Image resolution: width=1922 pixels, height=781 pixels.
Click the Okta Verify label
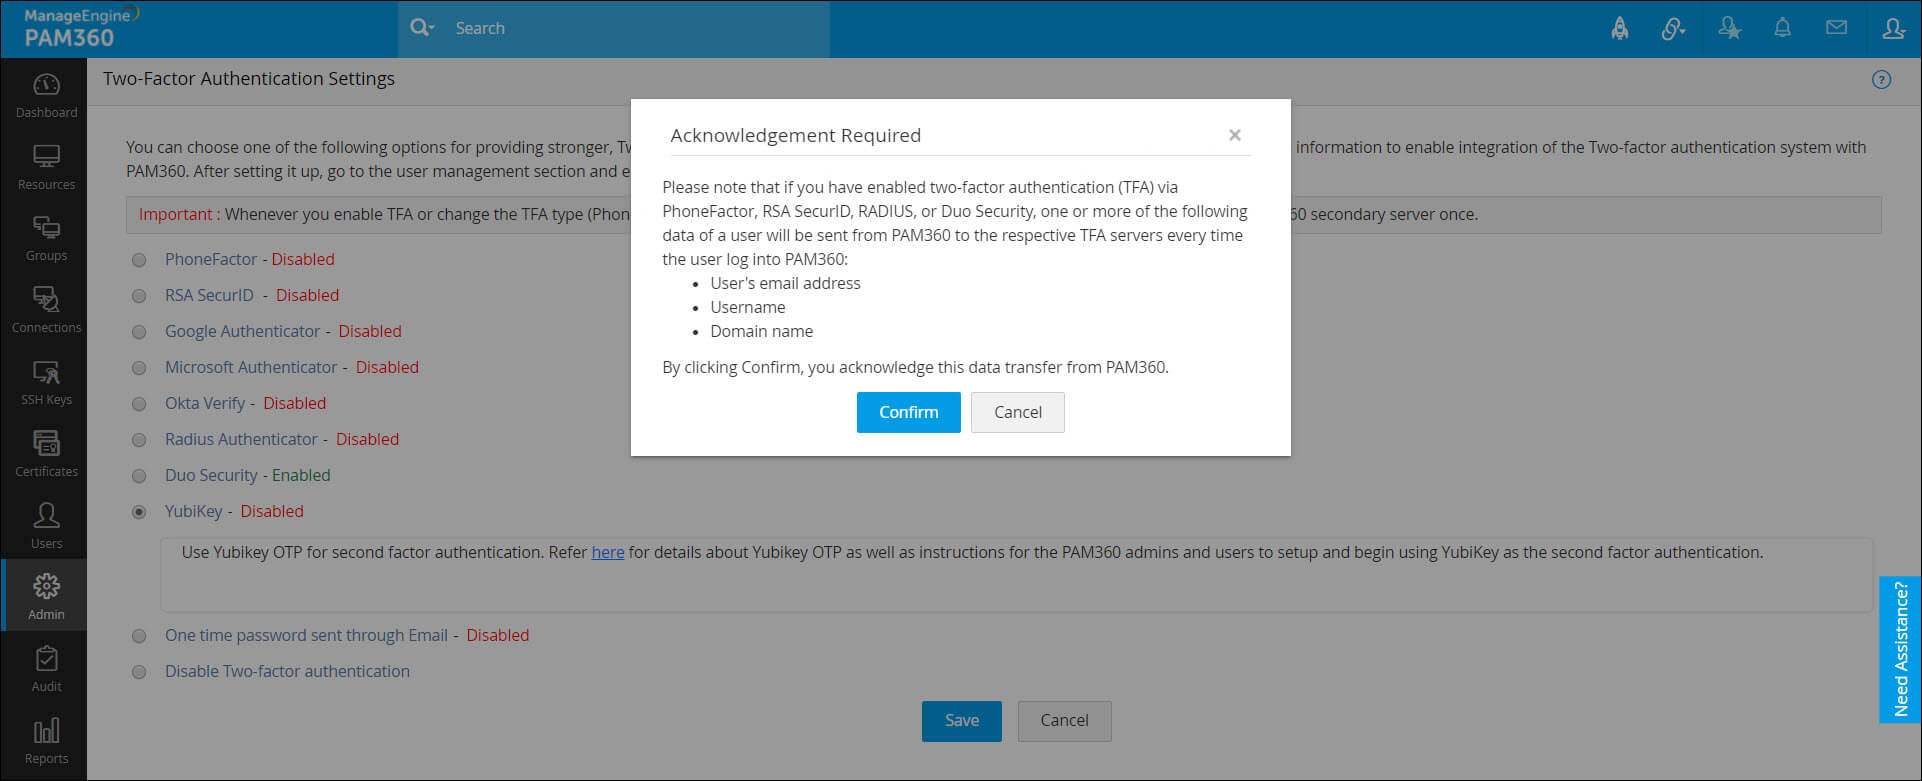[205, 403]
